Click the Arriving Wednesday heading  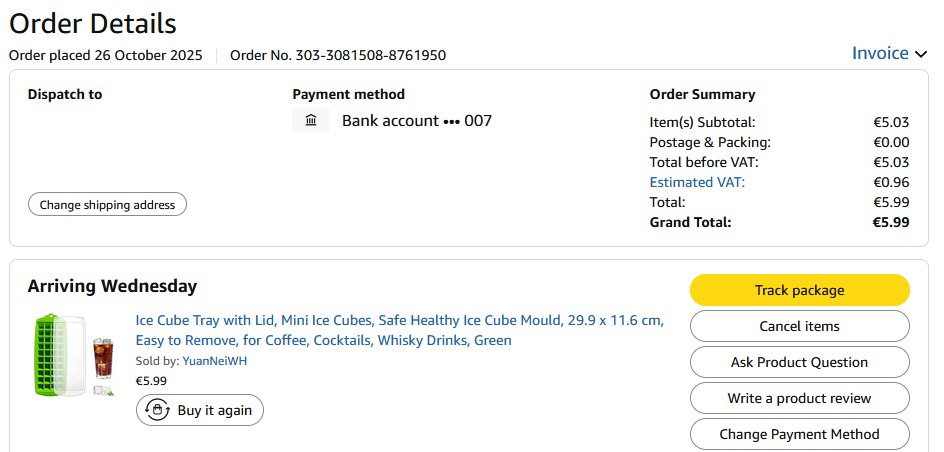coord(112,286)
